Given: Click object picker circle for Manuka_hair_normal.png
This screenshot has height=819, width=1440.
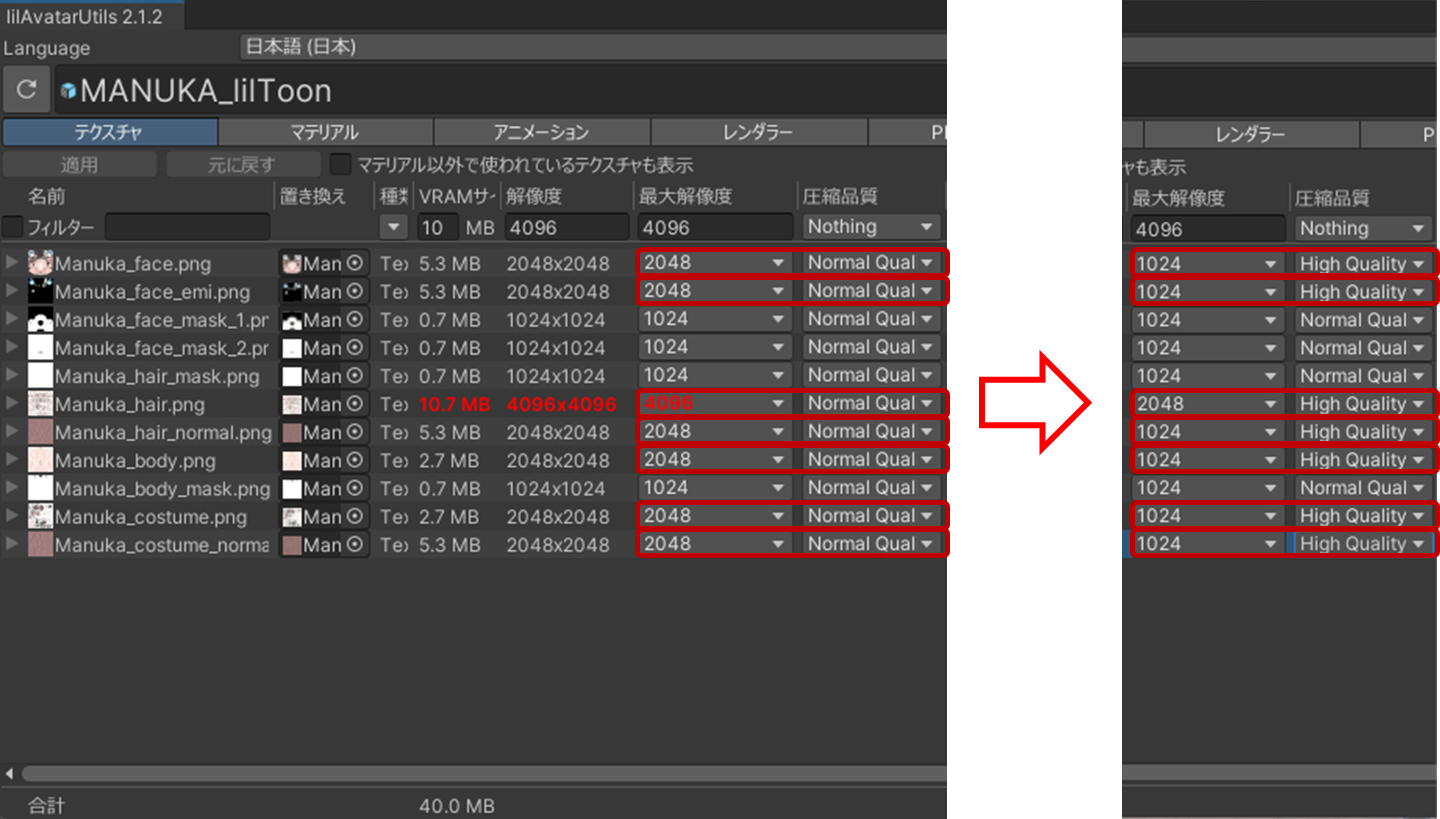Looking at the screenshot, I should point(355,433).
